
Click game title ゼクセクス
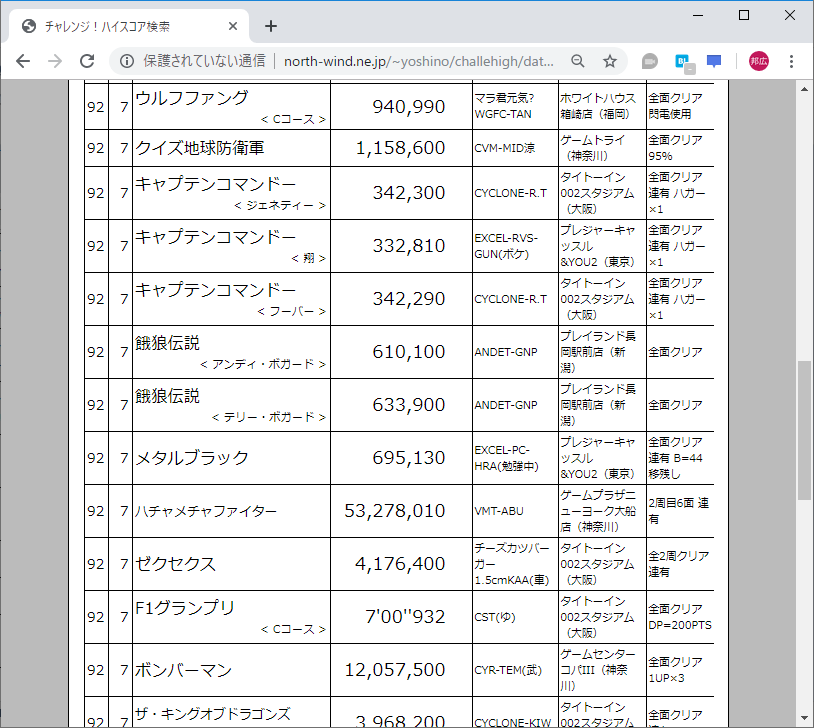click(x=175, y=564)
